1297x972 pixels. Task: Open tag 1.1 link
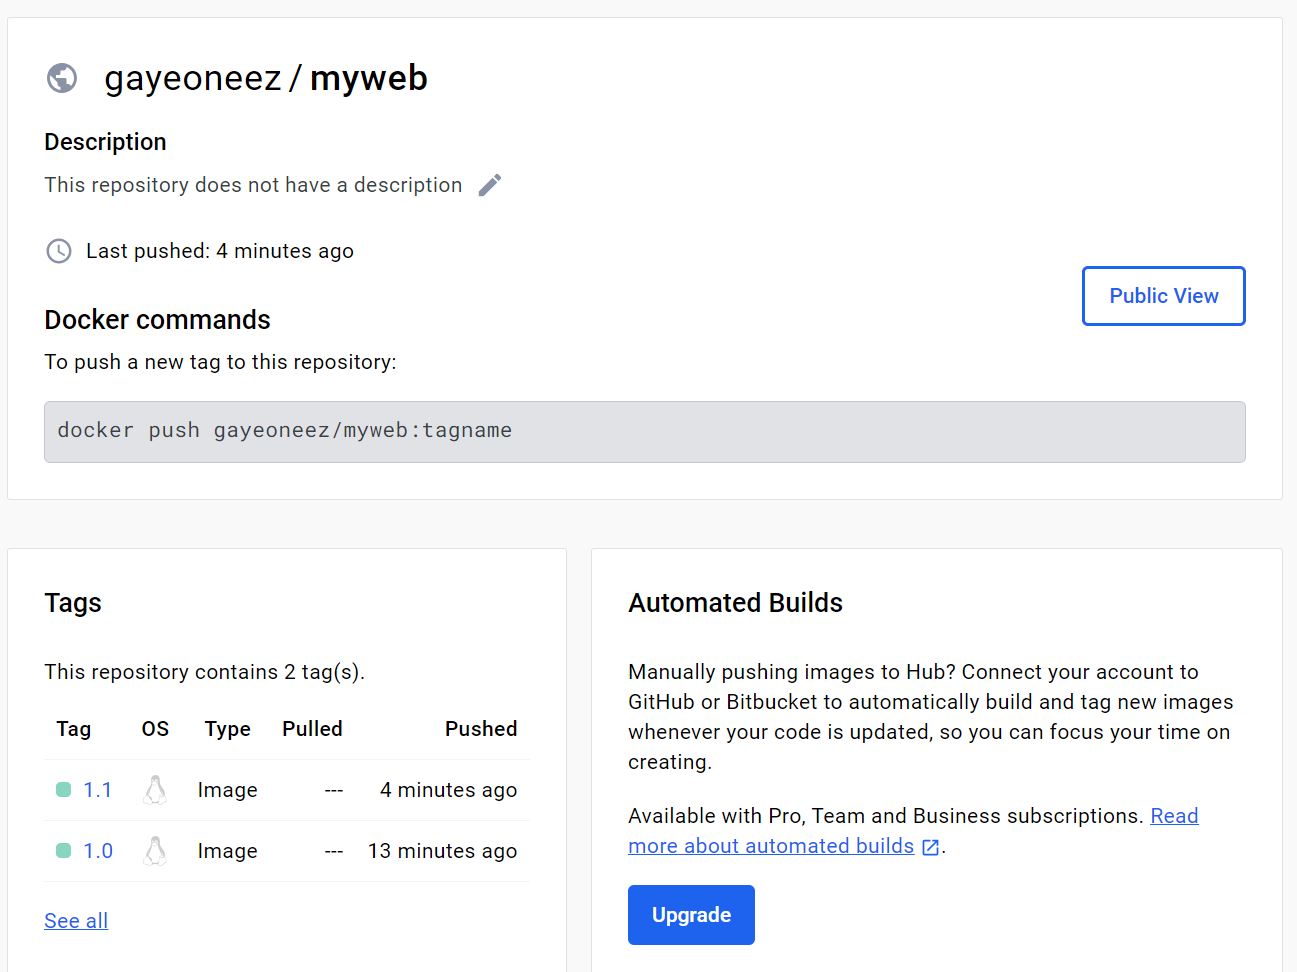(98, 790)
